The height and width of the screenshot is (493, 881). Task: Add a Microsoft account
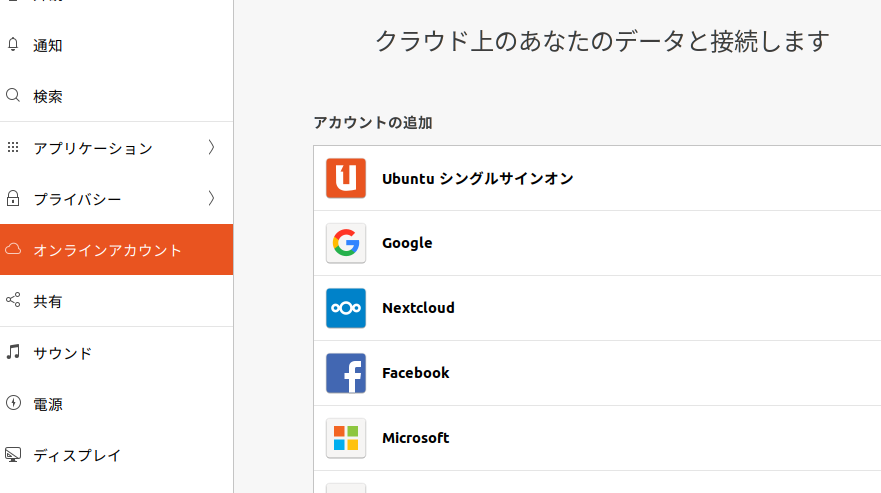tap(597, 438)
